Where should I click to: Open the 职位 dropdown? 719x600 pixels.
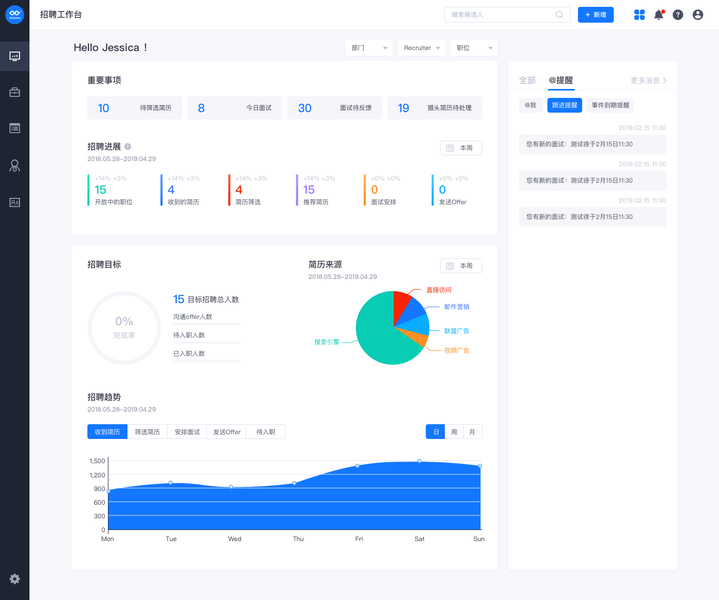click(x=474, y=48)
